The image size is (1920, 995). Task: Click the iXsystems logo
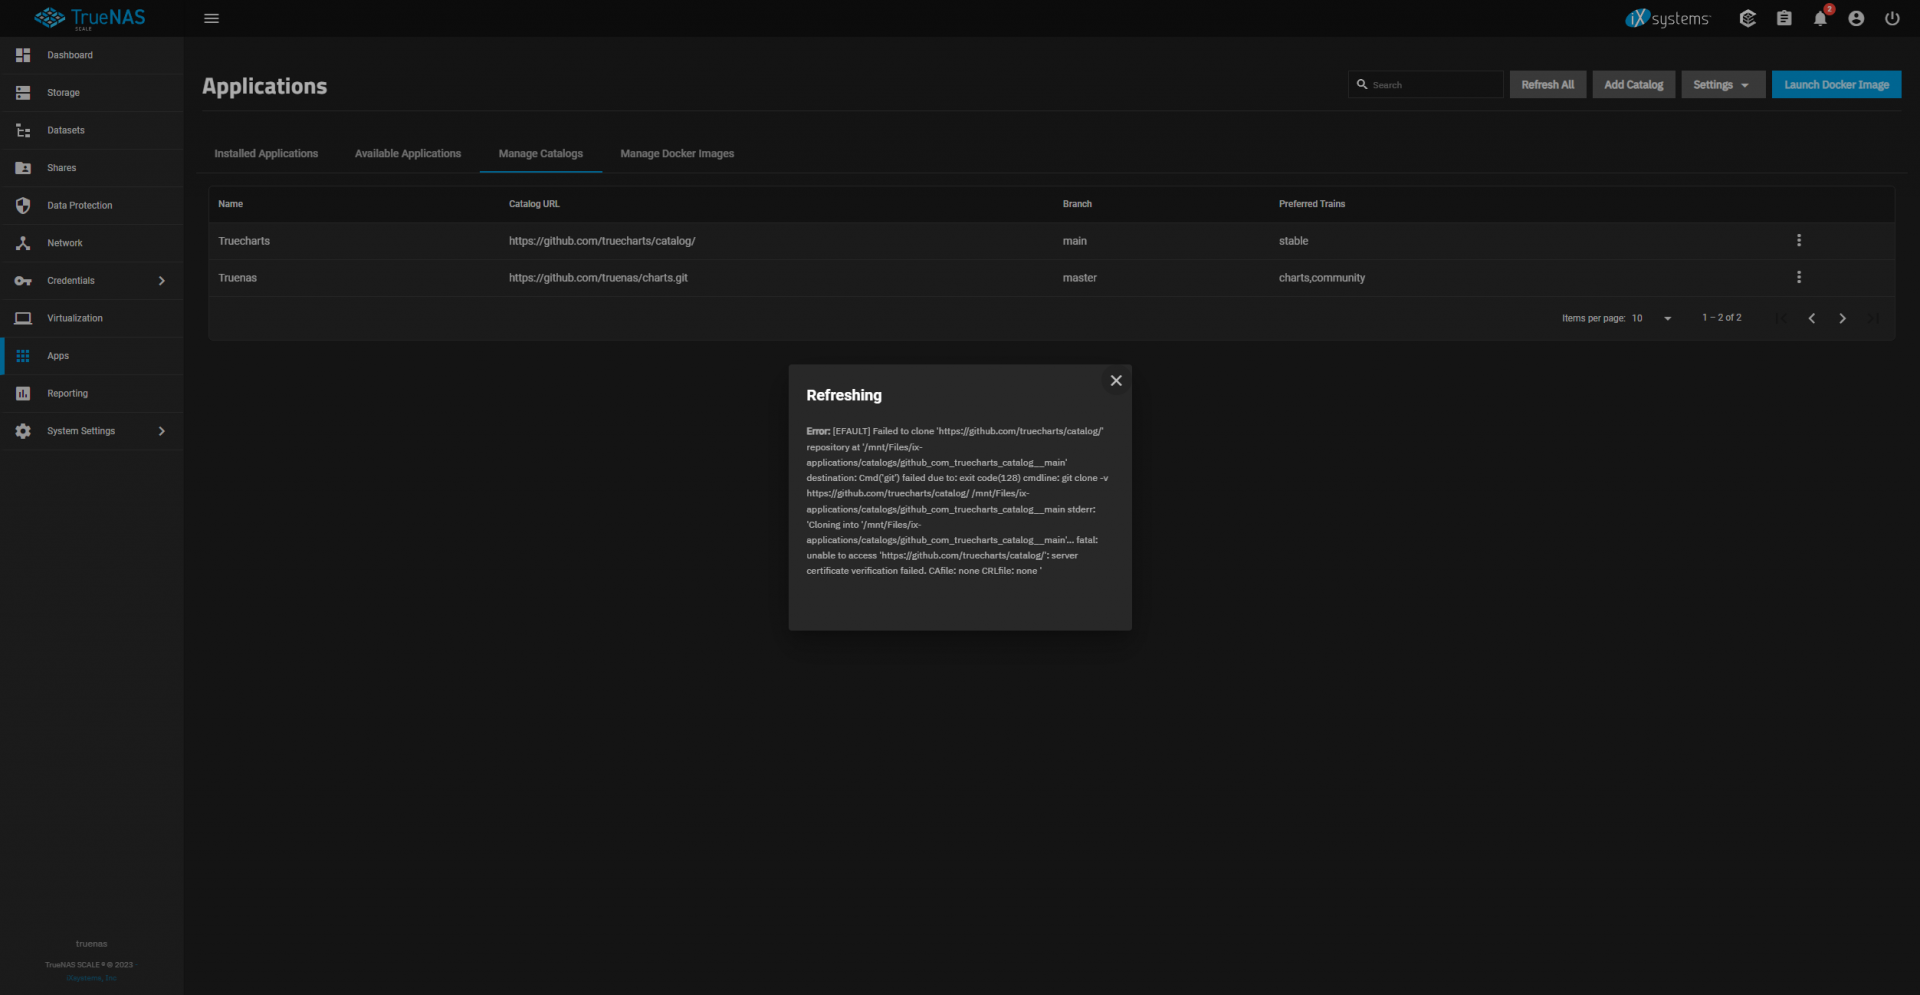coord(1667,18)
